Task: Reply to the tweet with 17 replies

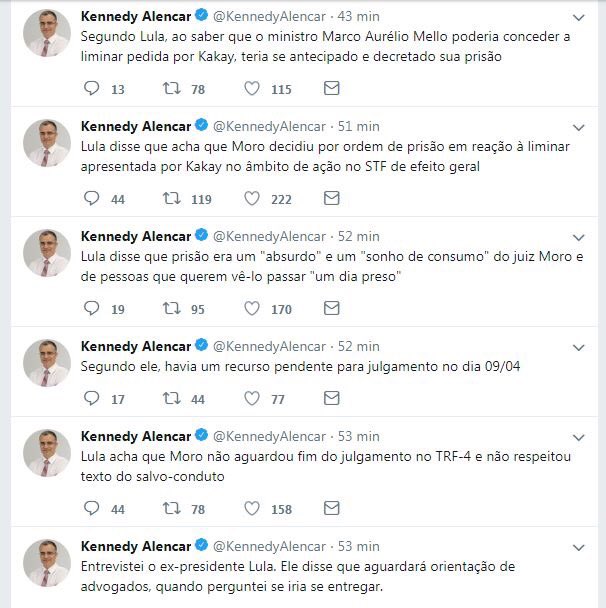Action: click(92, 399)
